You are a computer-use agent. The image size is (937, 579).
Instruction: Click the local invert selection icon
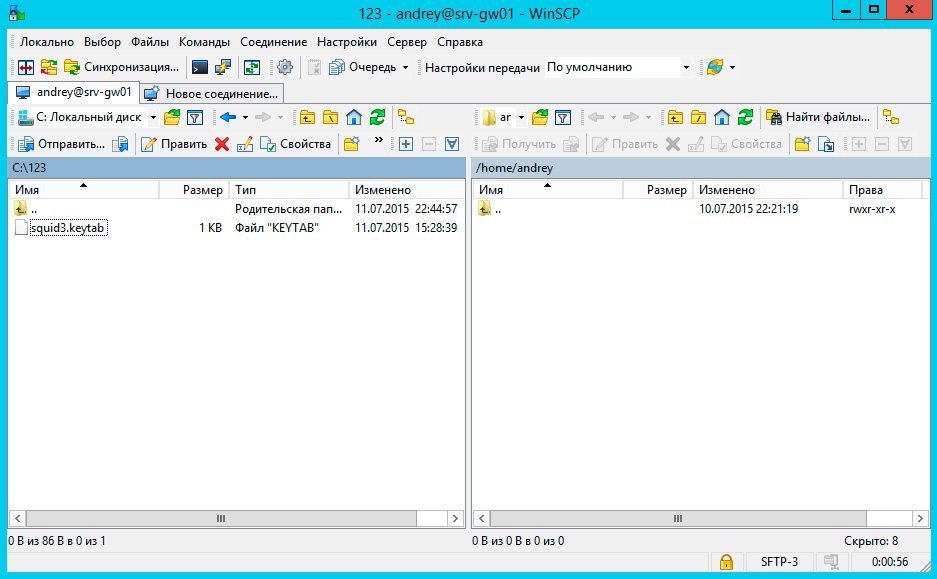452,144
